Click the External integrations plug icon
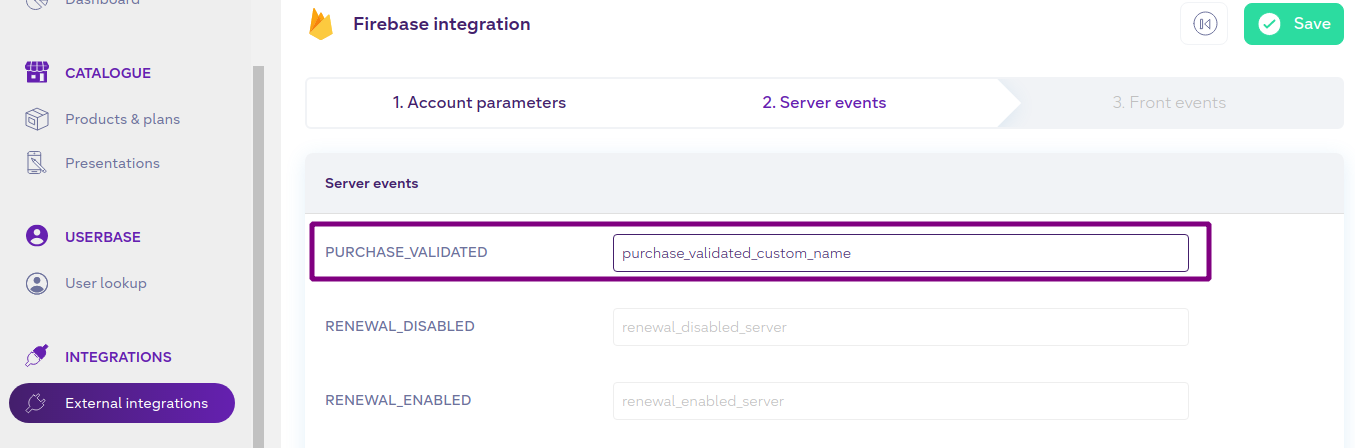The height and width of the screenshot is (448, 1355). [x=37, y=403]
